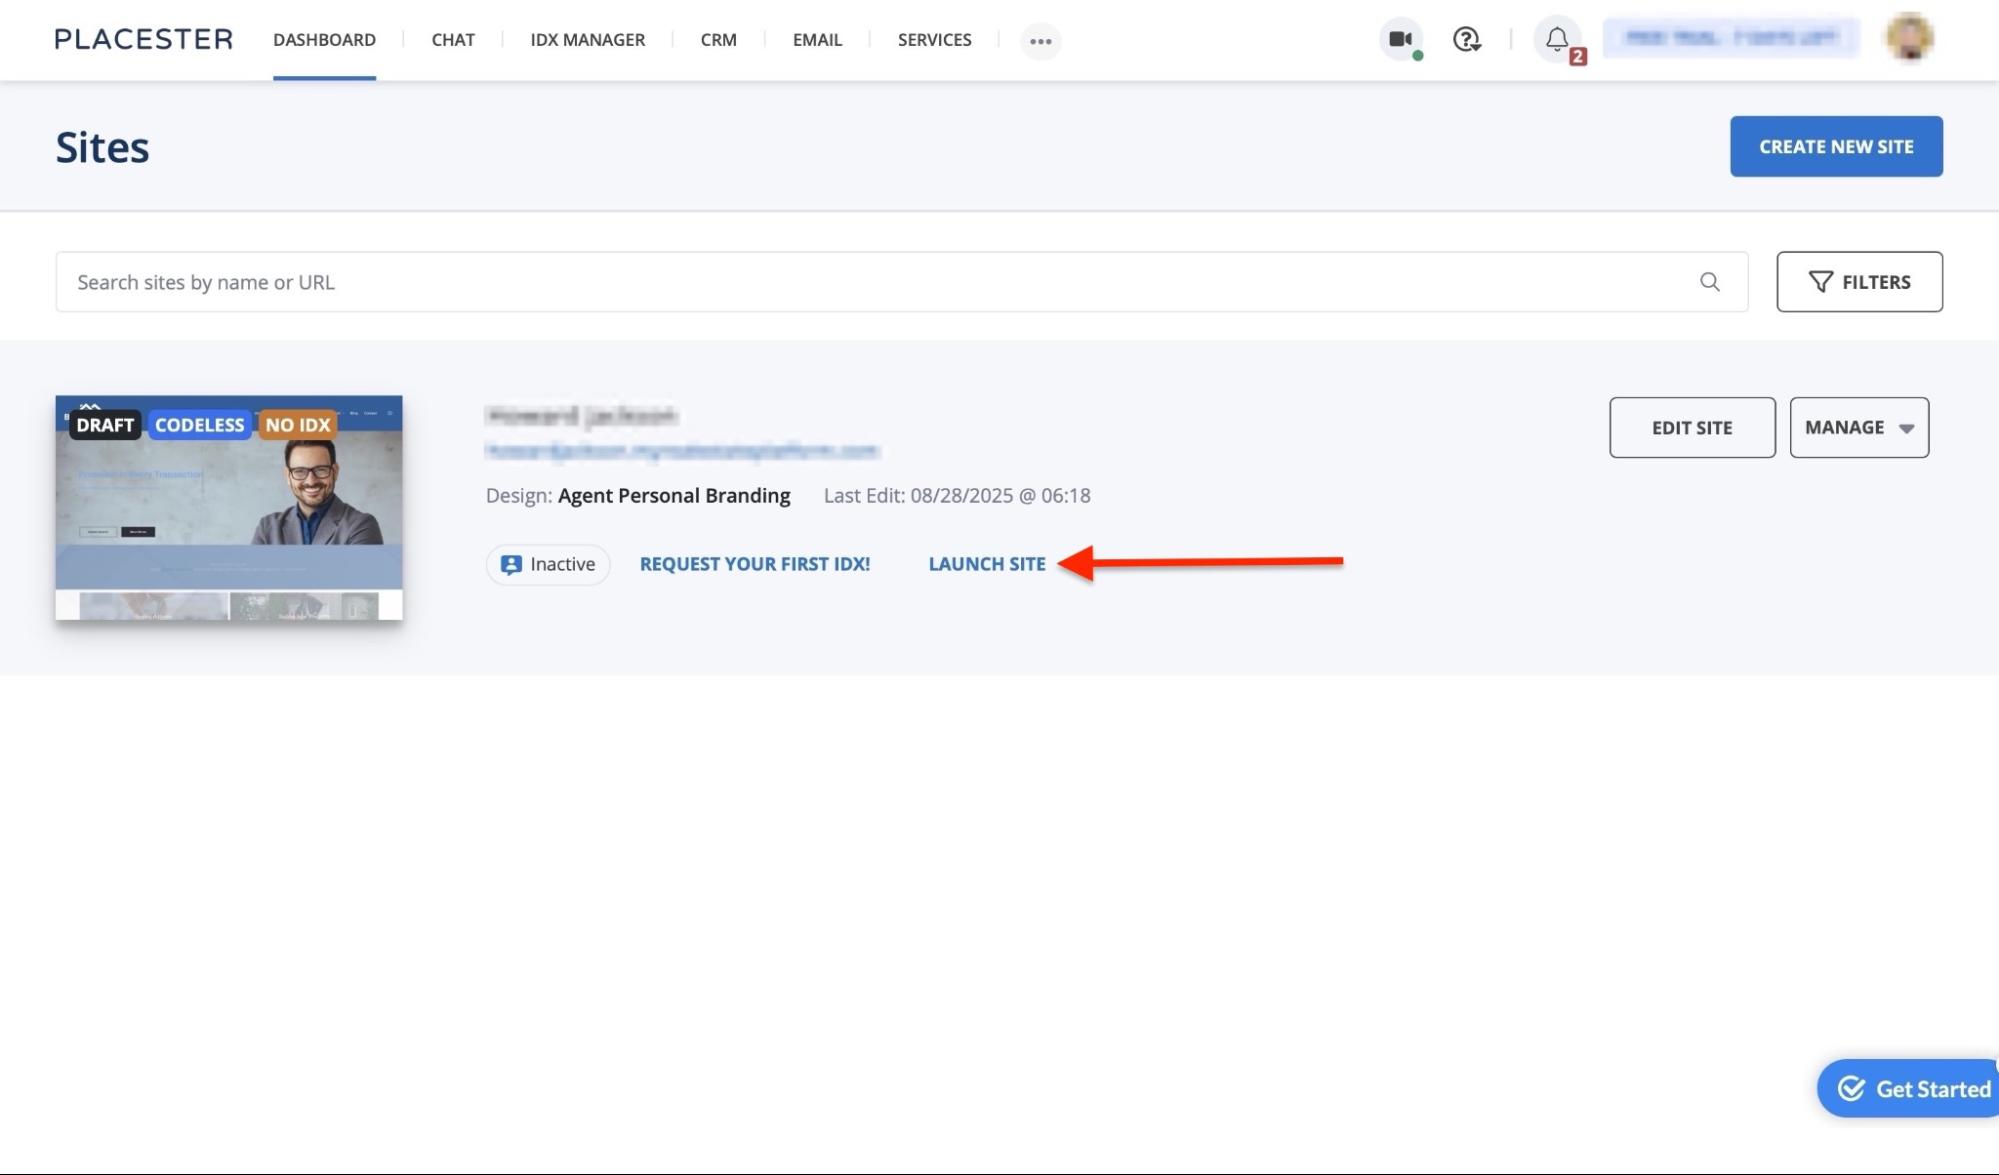
Task: Open notifications bell with 2 alerts
Action: pyautogui.click(x=1557, y=40)
